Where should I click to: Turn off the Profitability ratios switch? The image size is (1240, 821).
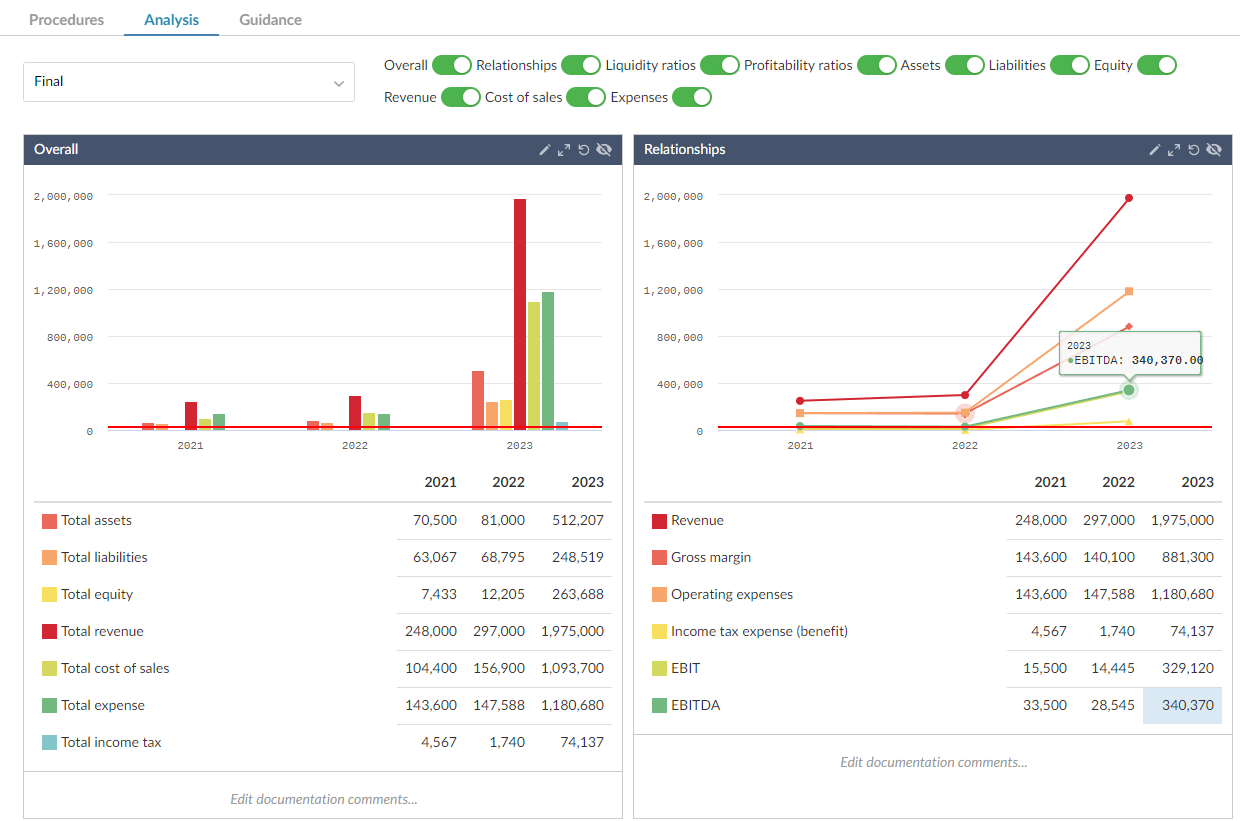pos(877,65)
